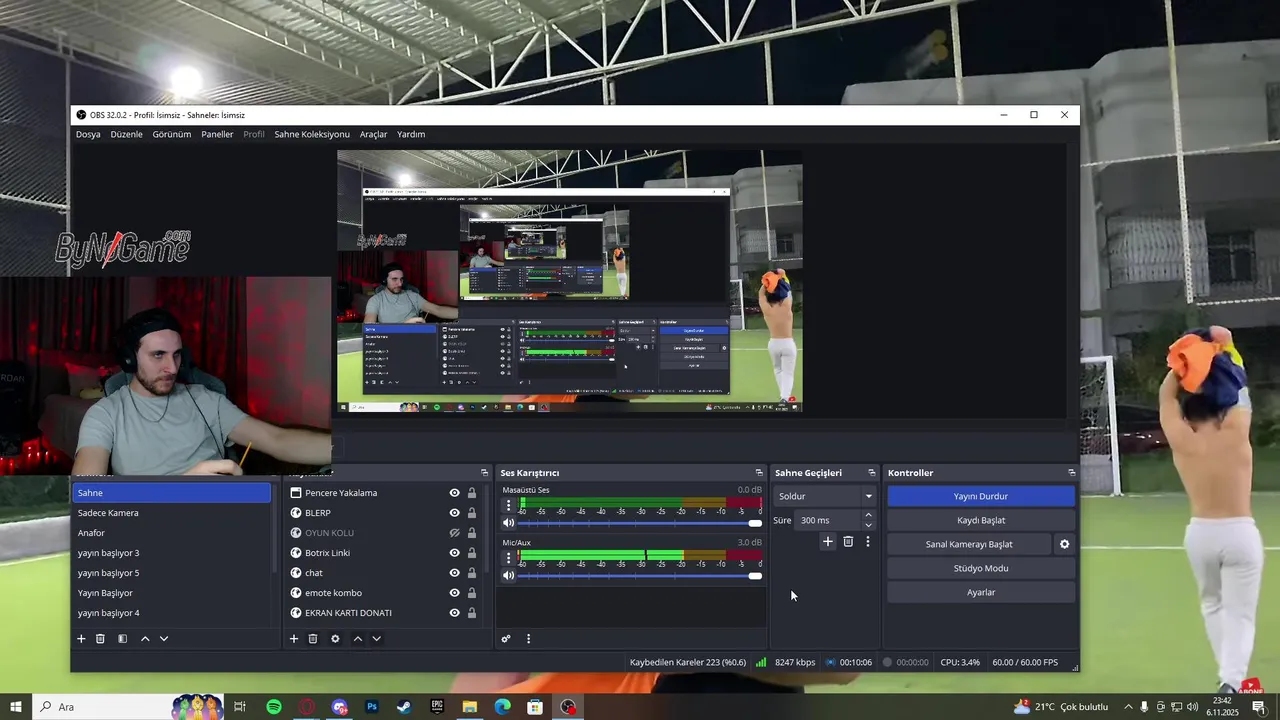Hide the chat source

click(x=454, y=573)
